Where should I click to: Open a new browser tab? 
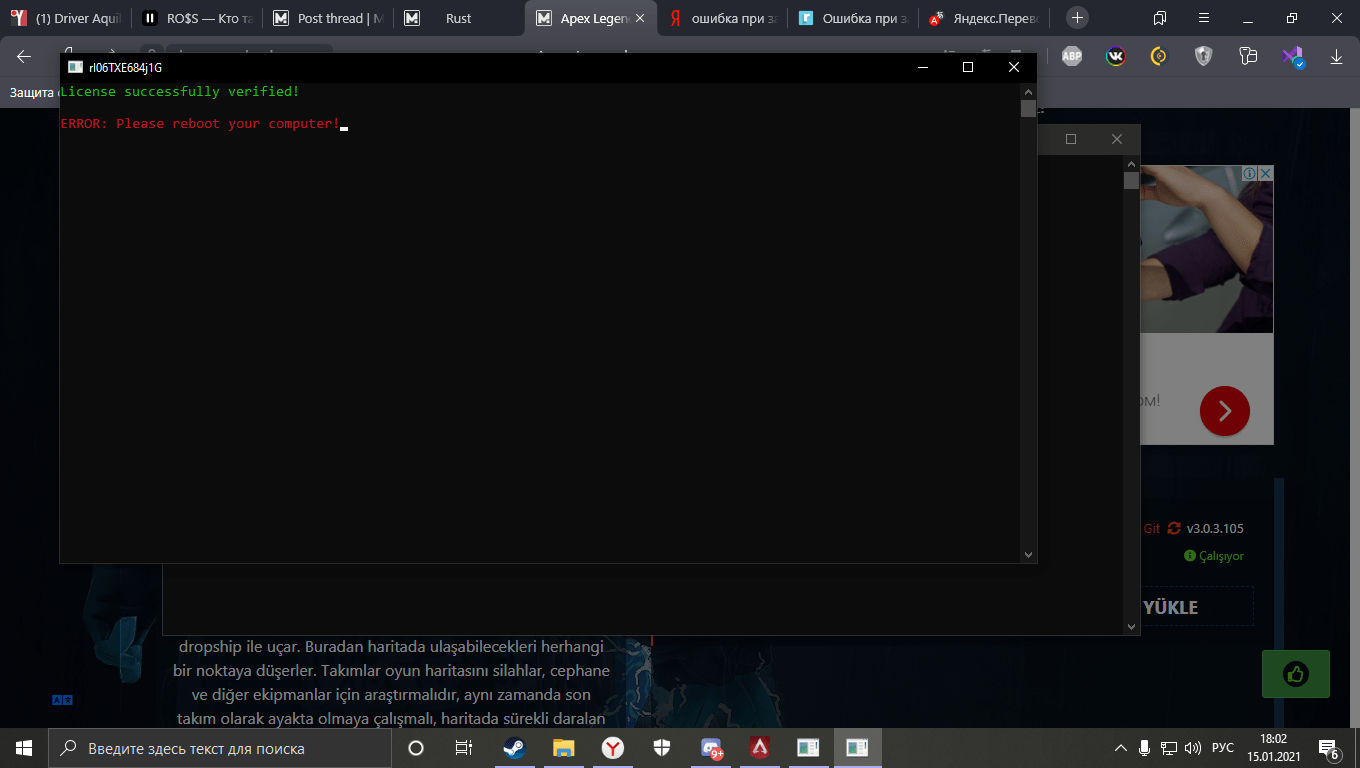tap(1077, 18)
